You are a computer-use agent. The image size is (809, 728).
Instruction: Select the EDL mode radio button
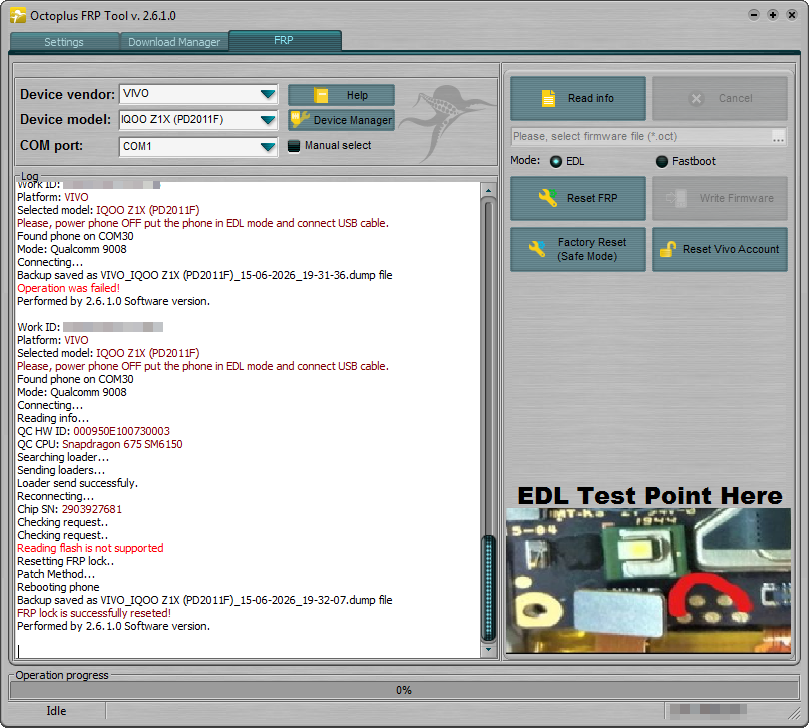pos(556,161)
